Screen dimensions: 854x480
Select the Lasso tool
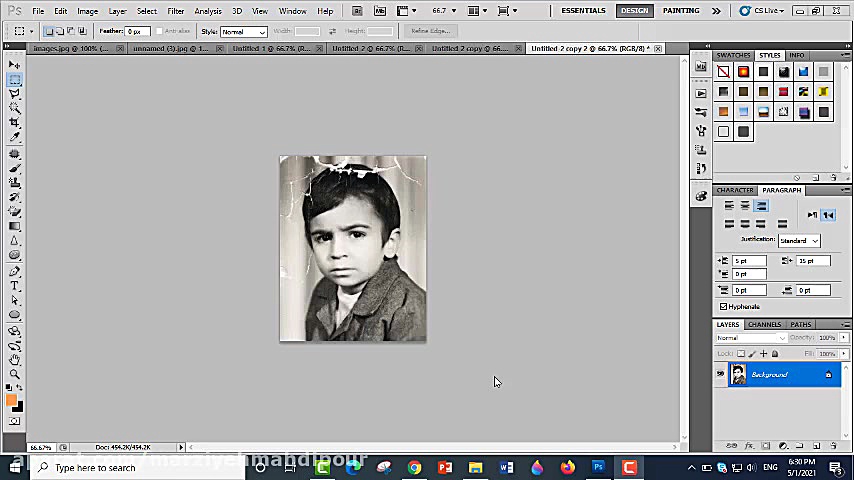[15, 94]
